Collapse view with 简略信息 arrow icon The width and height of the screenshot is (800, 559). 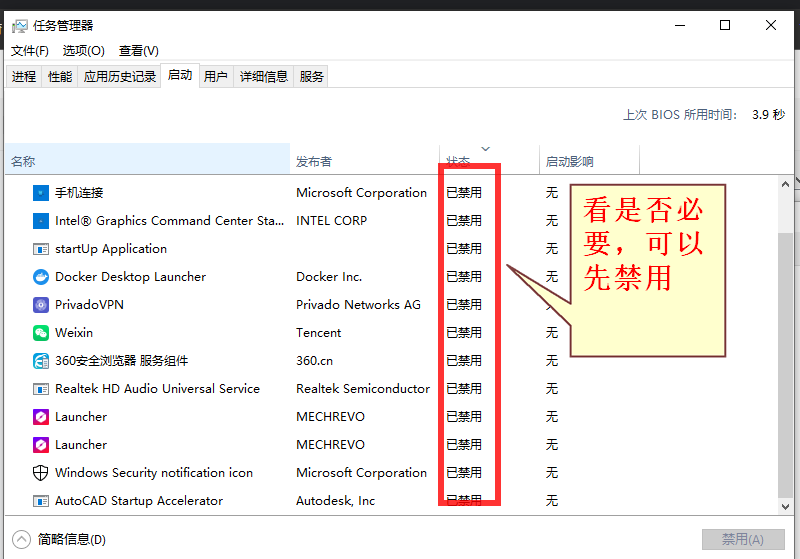tap(21, 540)
